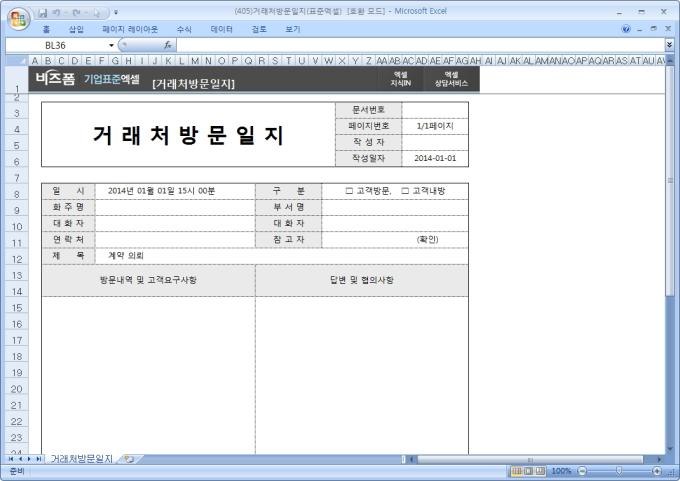Close the workbook using ribbon X
The height and width of the screenshot is (481, 680).
click(x=668, y=29)
